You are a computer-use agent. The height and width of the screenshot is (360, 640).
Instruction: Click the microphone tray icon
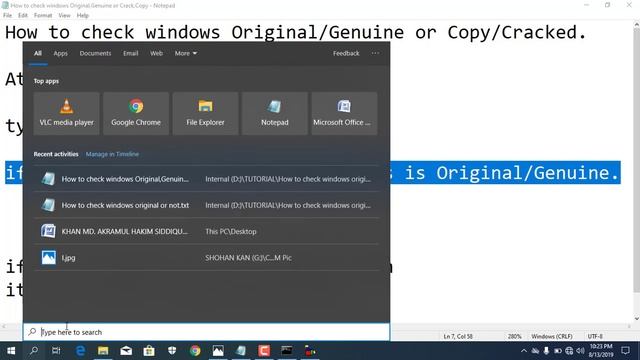click(x=546, y=351)
